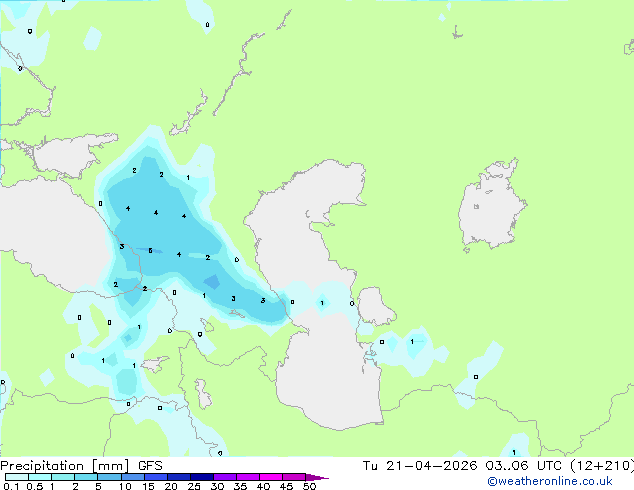
Task: Click the 0.5 to 1 mm legend swatch
Action: click(40, 477)
